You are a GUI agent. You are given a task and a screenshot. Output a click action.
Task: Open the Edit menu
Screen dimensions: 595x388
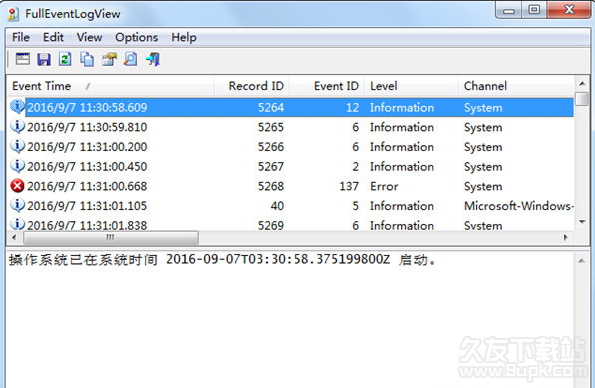(x=53, y=37)
